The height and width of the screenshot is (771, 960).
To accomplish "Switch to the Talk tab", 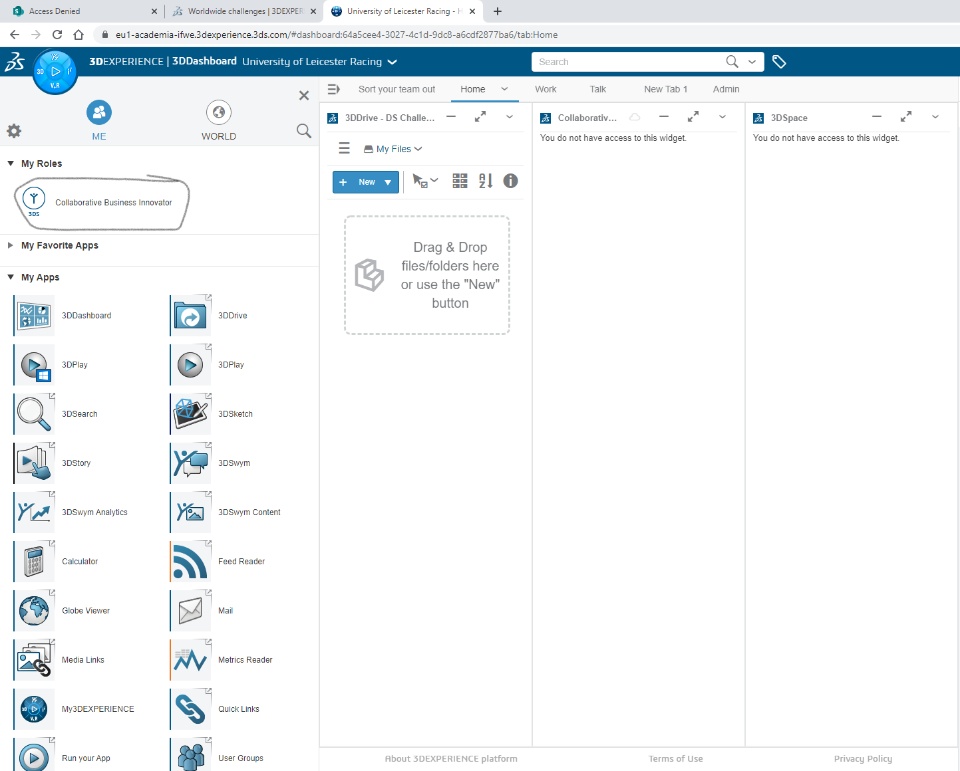I will (x=598, y=89).
